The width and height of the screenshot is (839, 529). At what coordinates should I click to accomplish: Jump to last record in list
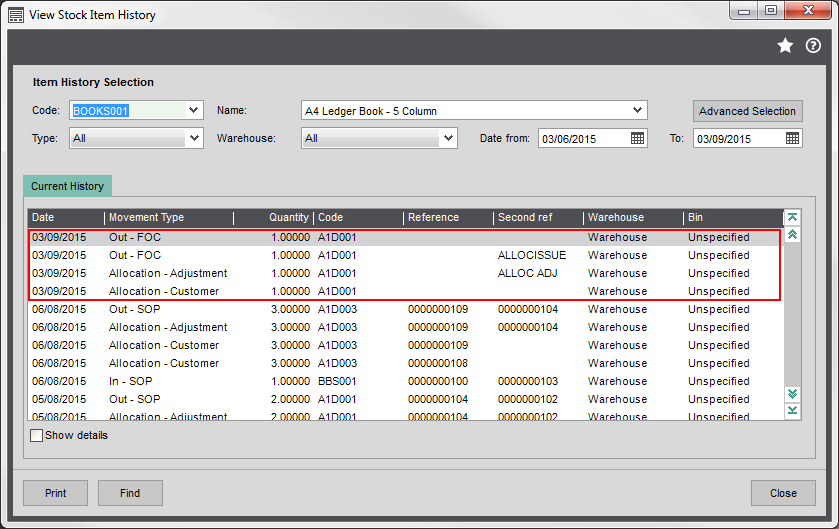[792, 410]
